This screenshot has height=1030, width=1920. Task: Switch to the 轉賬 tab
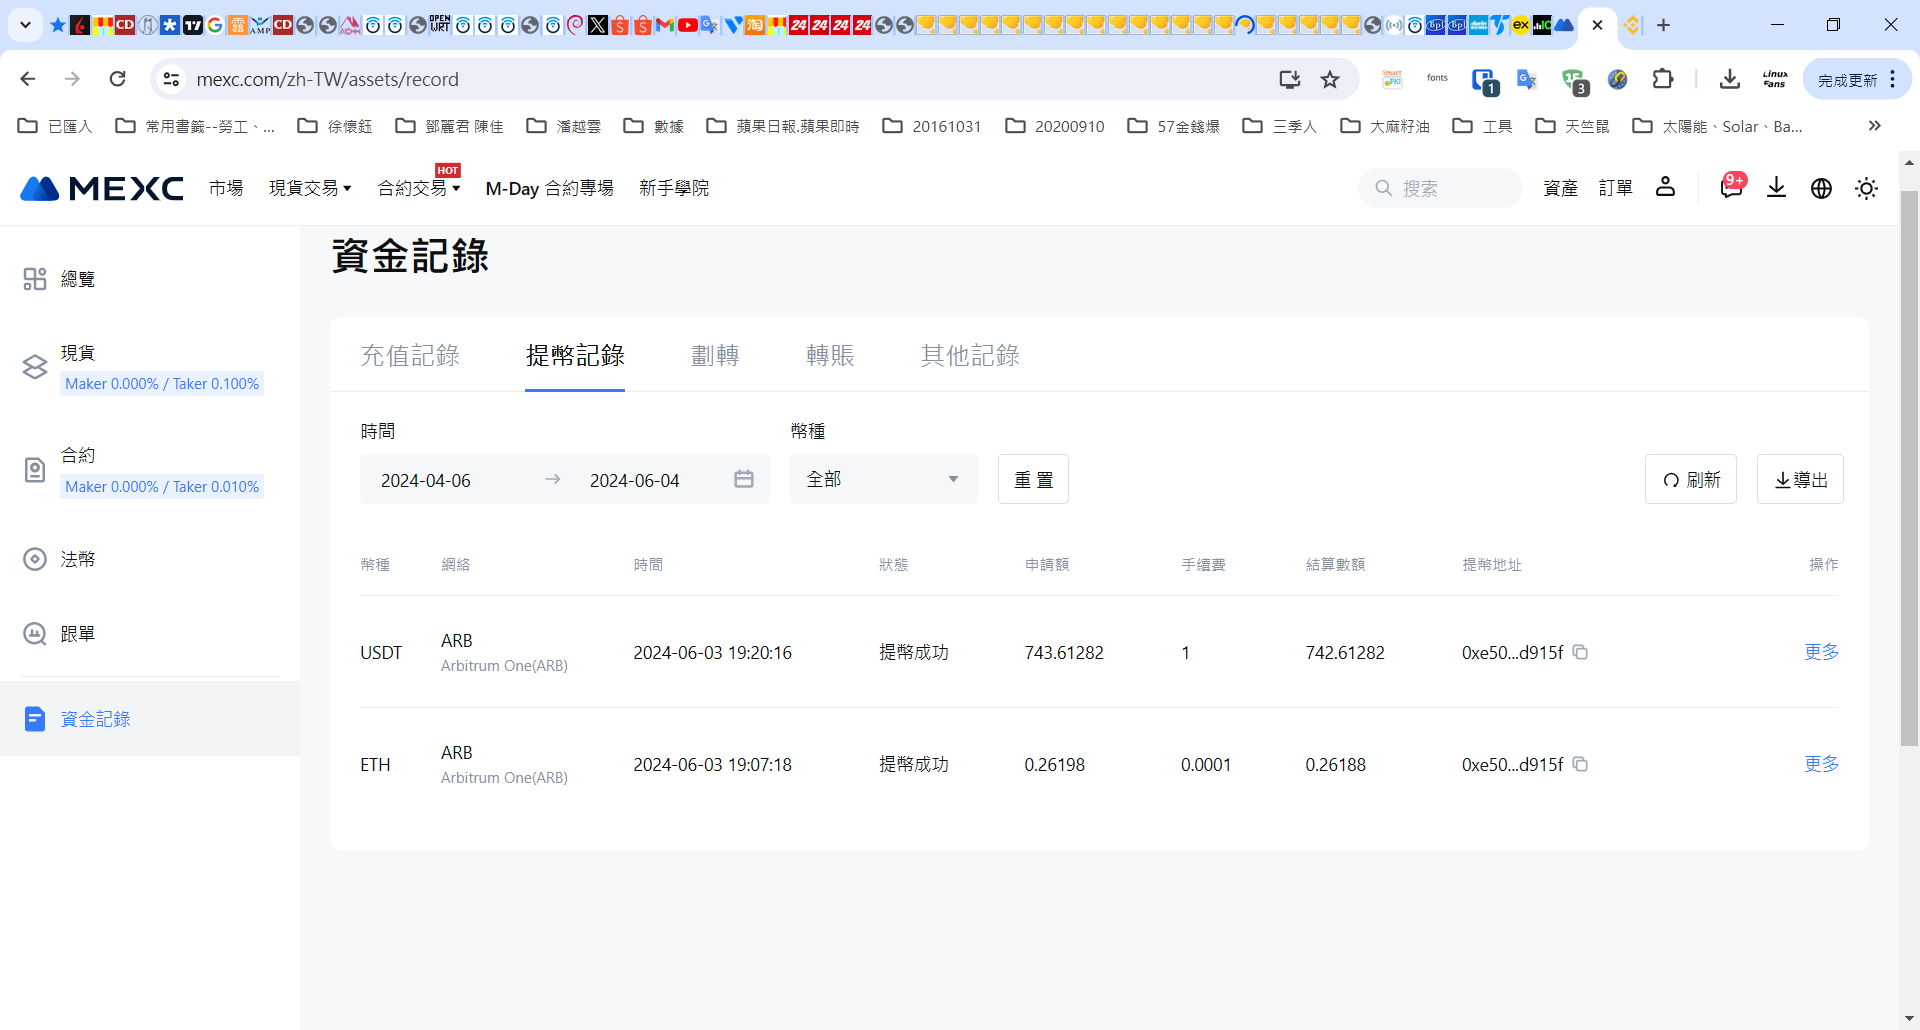click(830, 355)
